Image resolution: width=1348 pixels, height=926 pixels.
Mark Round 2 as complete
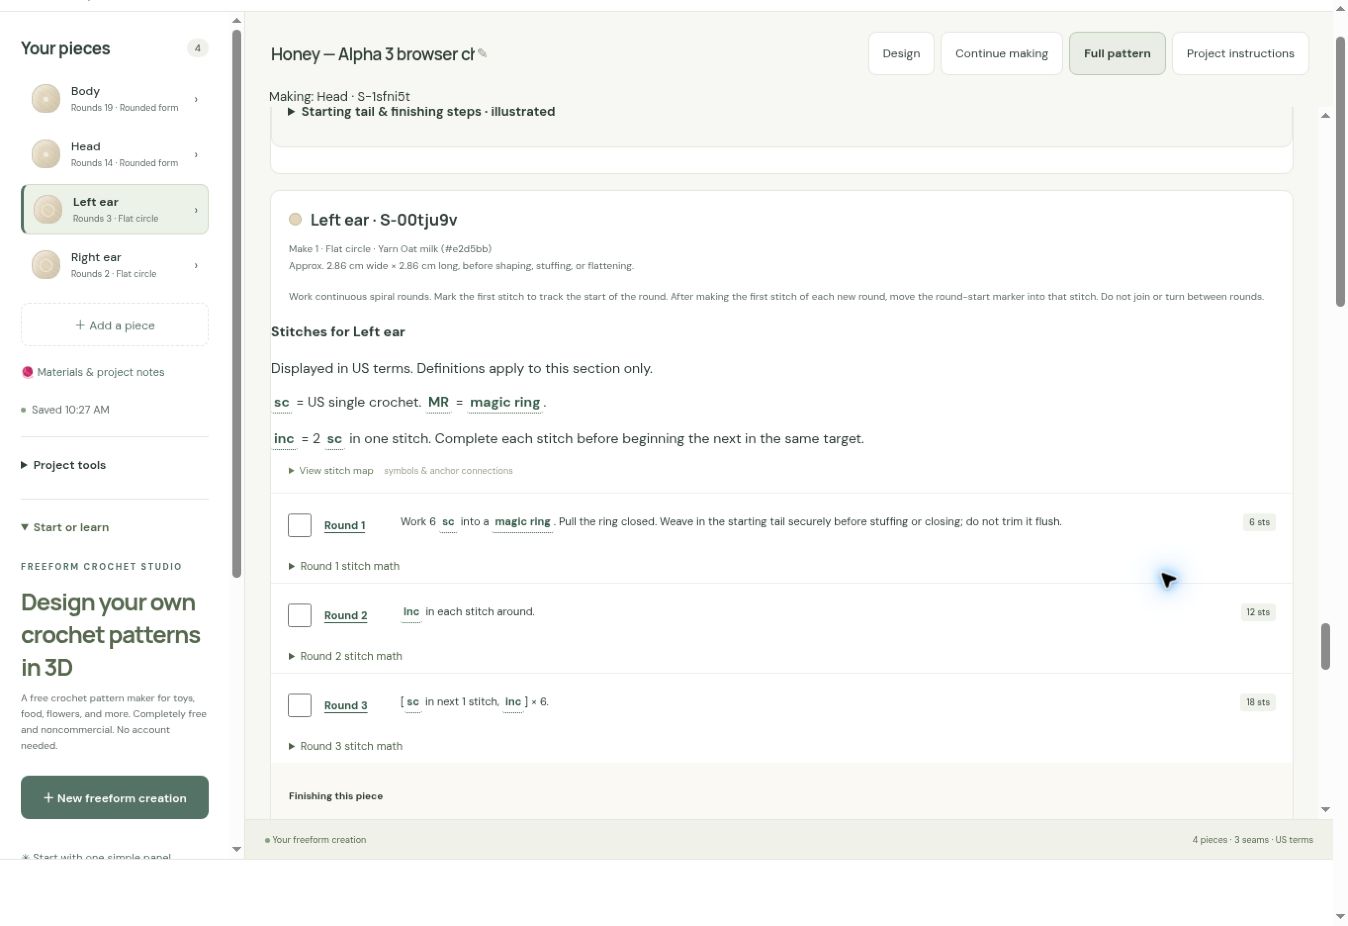300,615
